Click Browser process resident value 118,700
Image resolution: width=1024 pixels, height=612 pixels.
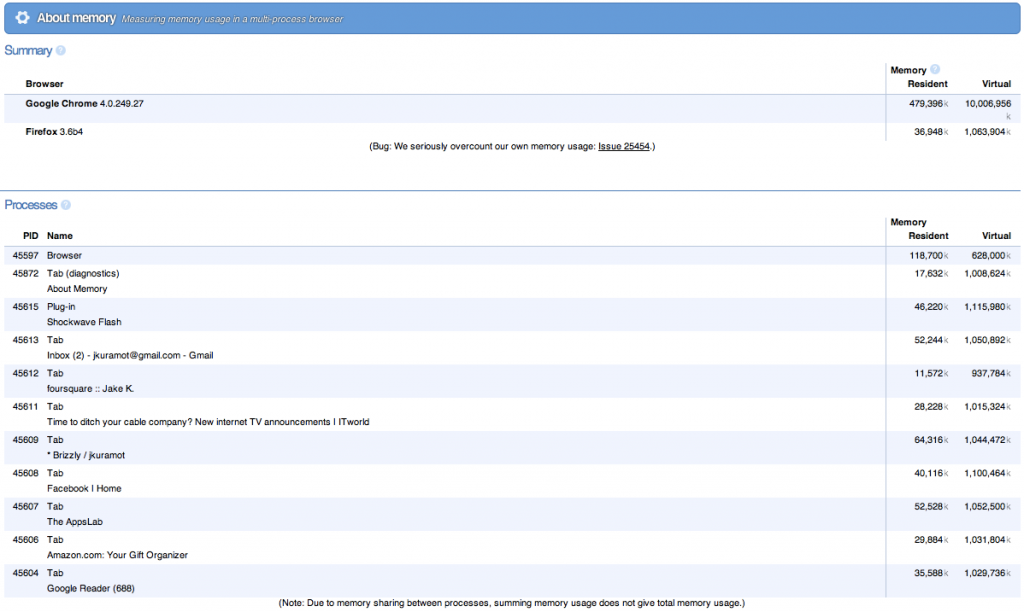[926, 255]
